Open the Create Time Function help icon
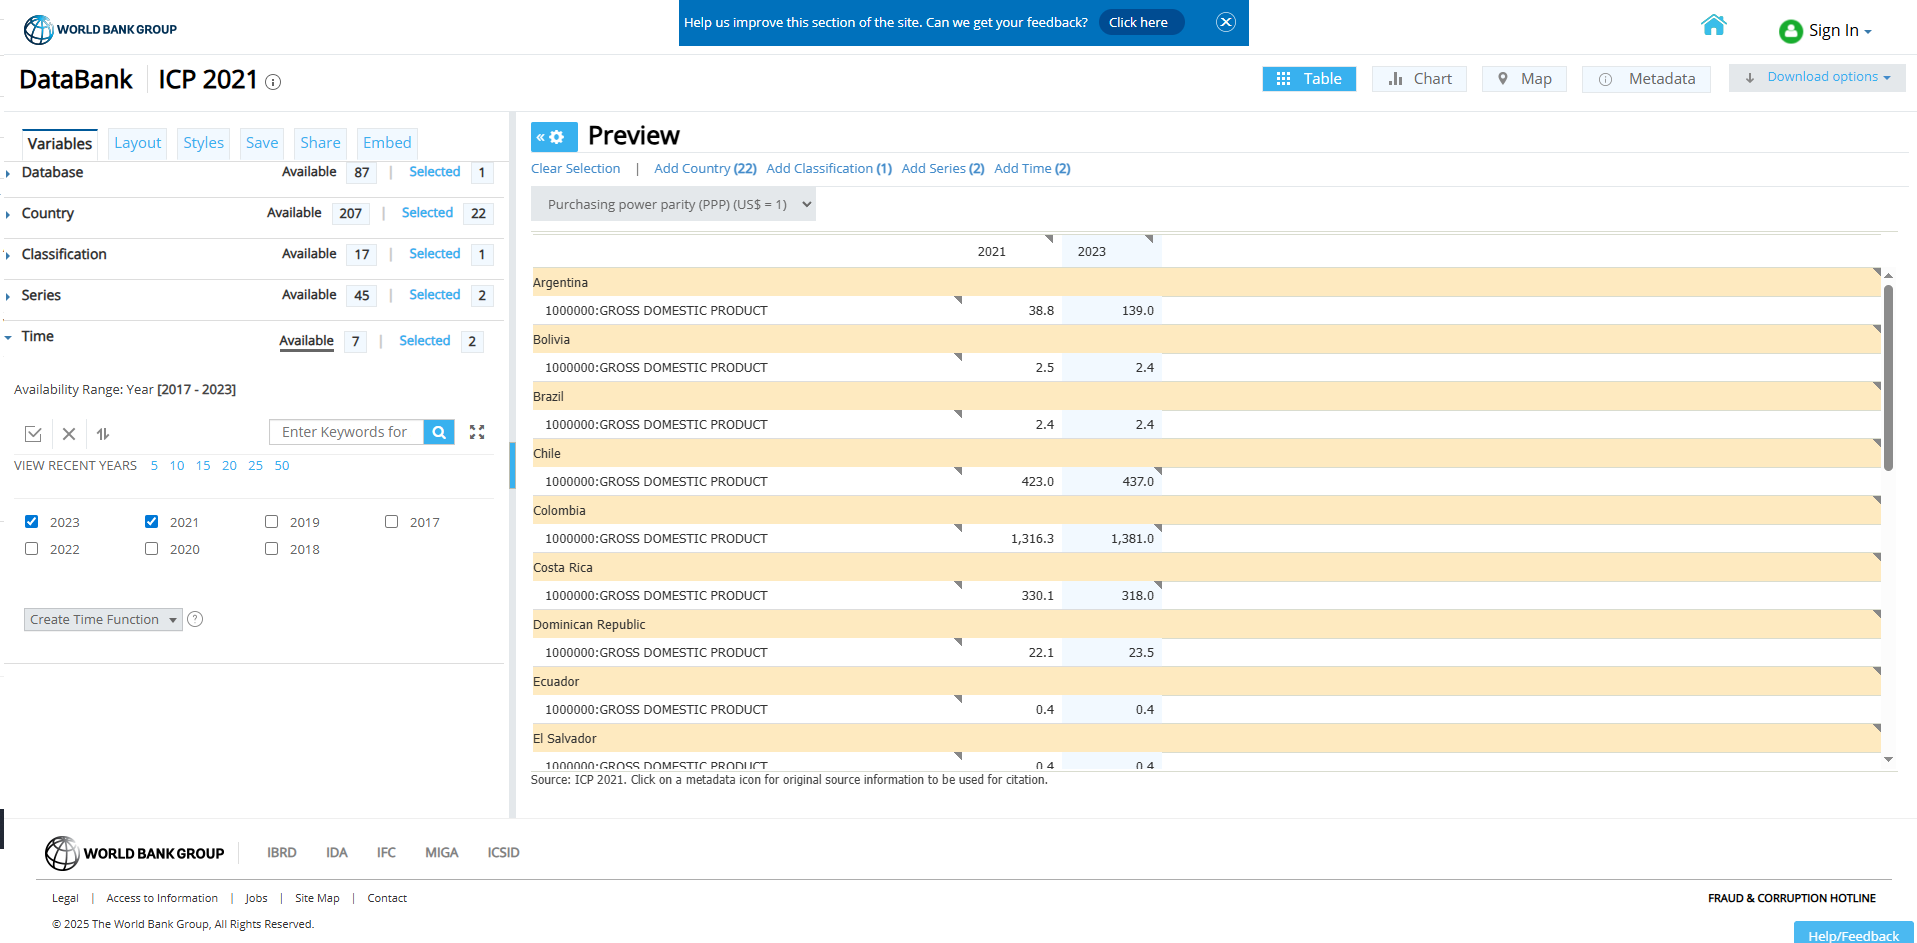 coord(196,619)
